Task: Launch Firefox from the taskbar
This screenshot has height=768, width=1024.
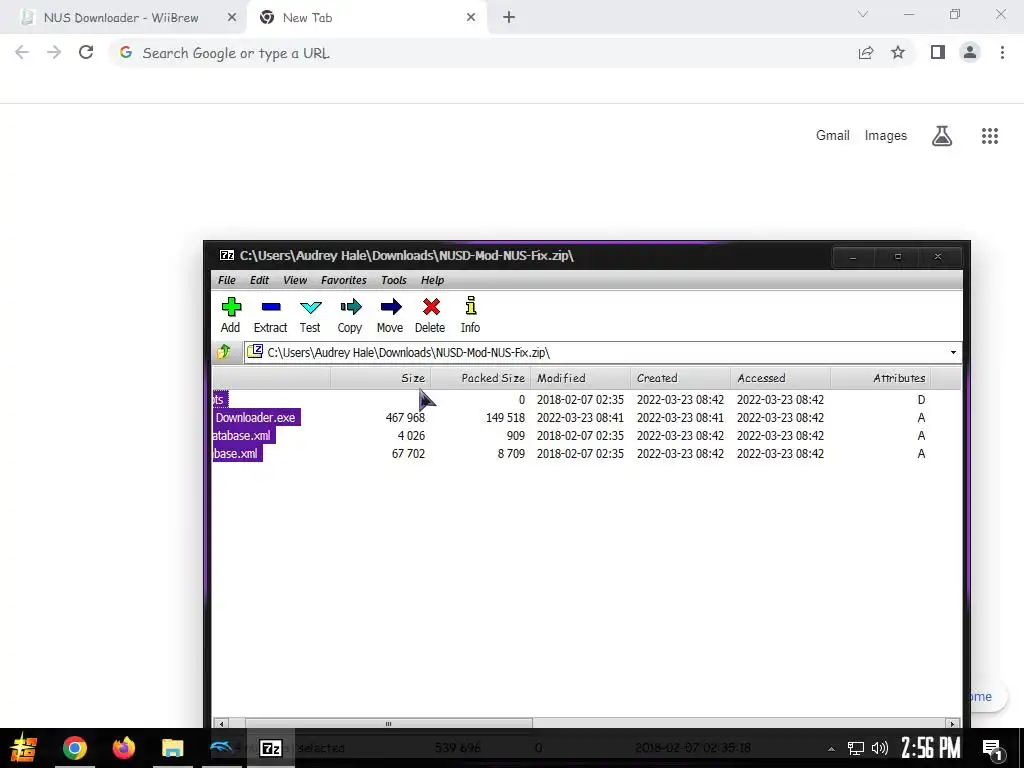Action: [x=123, y=748]
